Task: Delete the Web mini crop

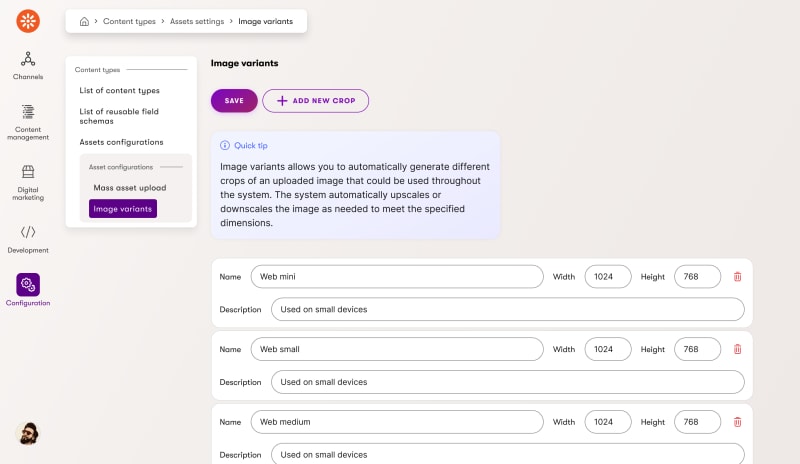Action: pyautogui.click(x=737, y=277)
